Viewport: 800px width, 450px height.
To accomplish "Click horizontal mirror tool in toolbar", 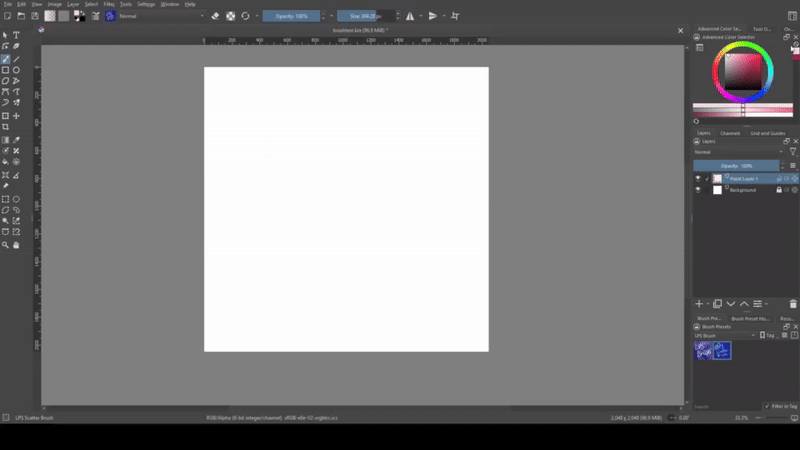I will [410, 16].
